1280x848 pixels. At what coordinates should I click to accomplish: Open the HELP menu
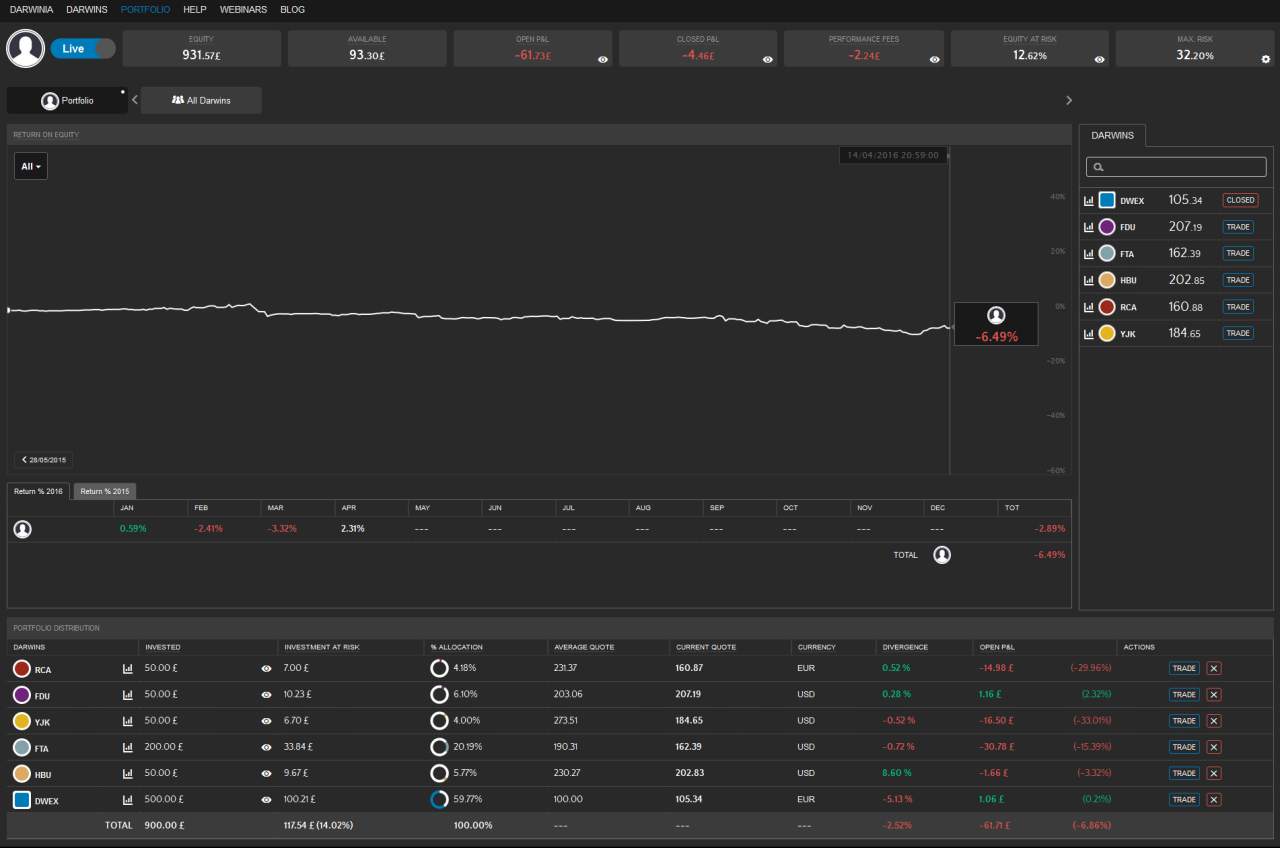pos(195,9)
